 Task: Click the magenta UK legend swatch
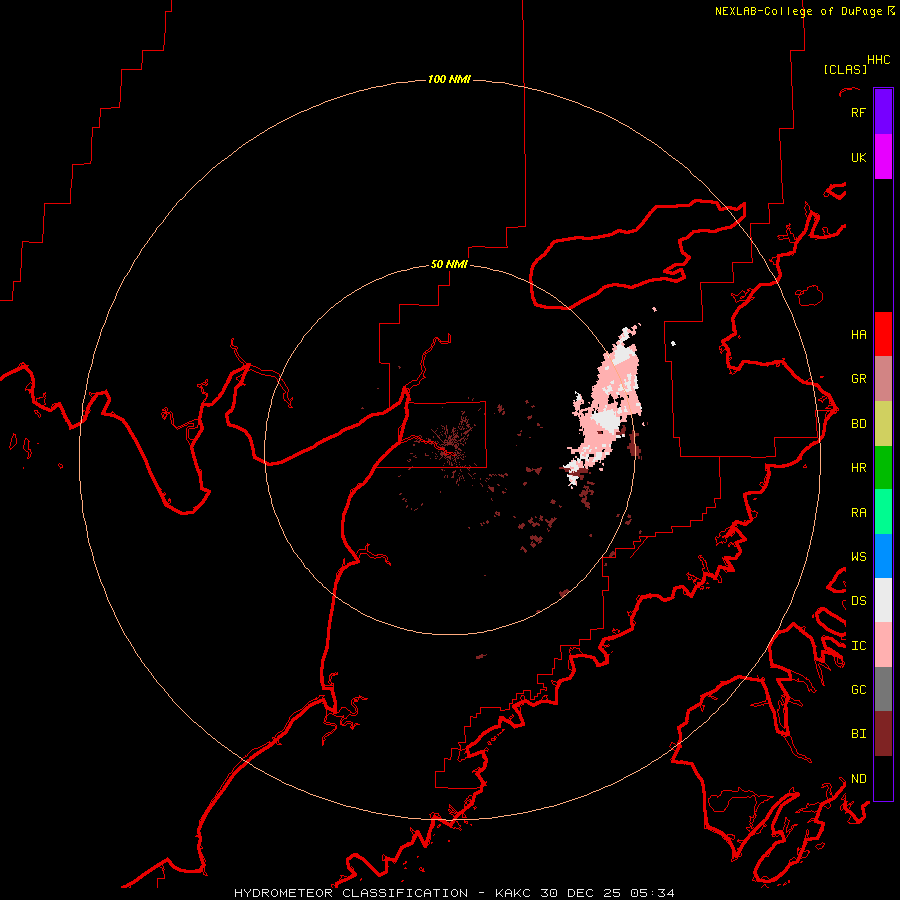(883, 157)
